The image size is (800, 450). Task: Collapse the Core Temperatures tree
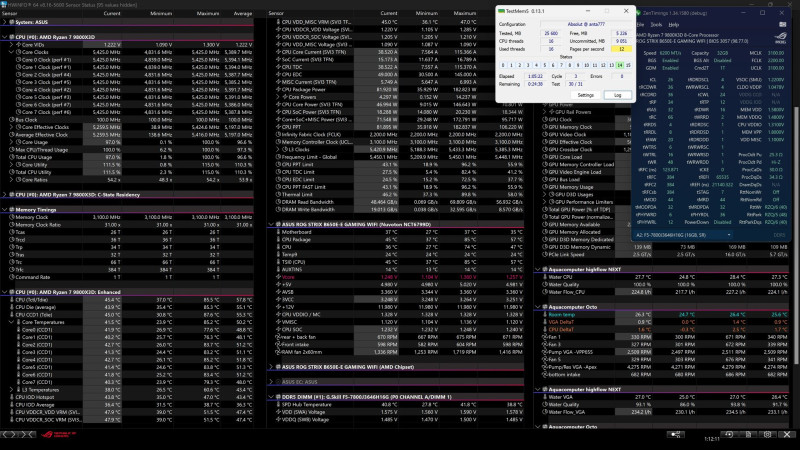[11, 322]
